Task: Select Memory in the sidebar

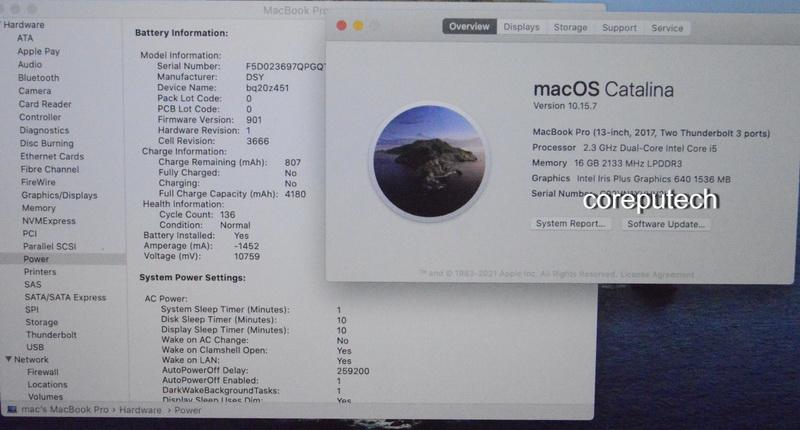Action: point(38,208)
